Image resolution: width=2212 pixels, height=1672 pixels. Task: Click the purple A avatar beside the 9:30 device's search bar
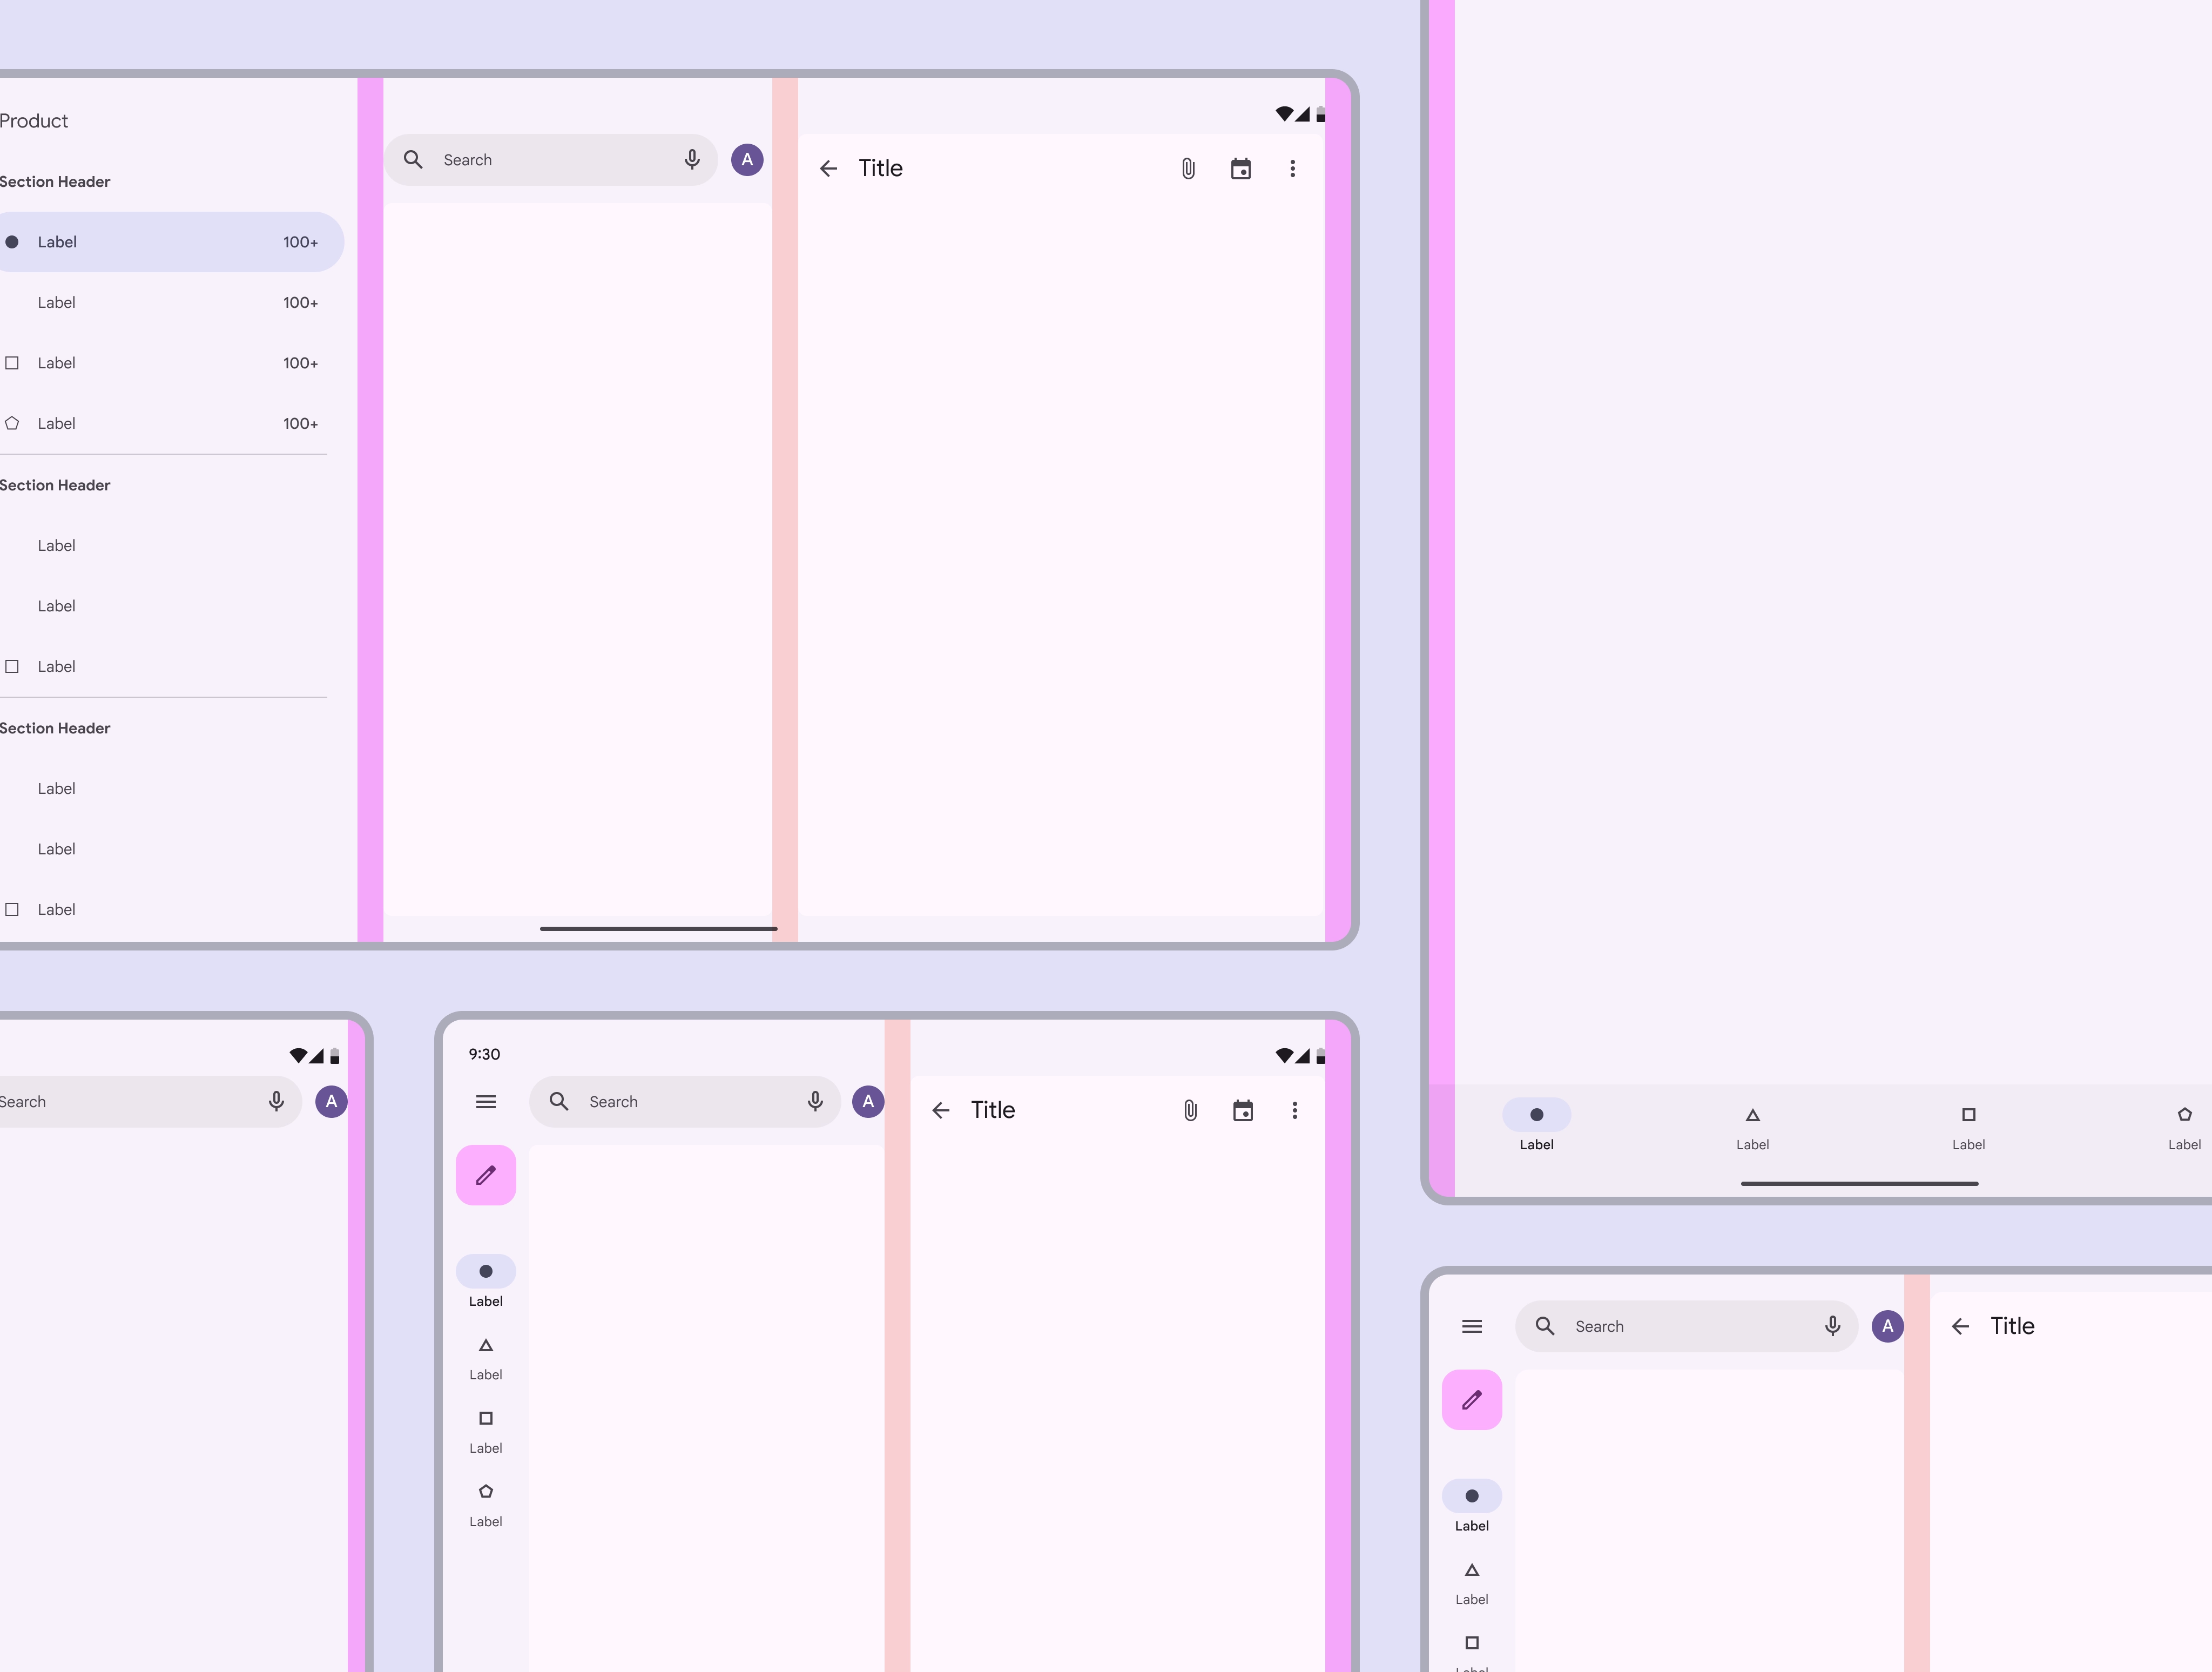click(868, 1101)
